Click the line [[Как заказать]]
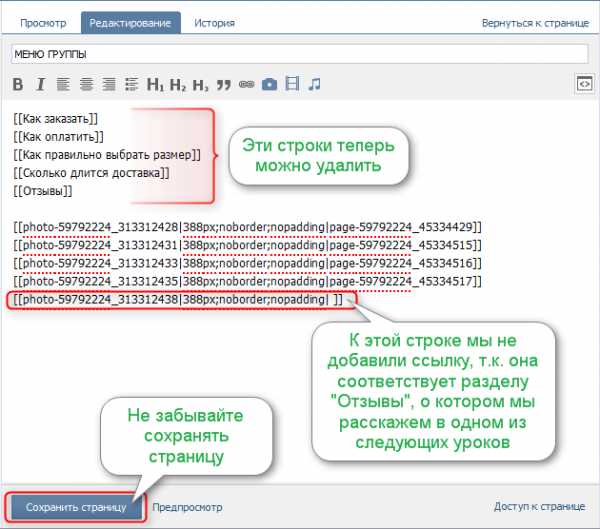Viewport: 600px width, 529px height. pyautogui.click(x=55, y=119)
